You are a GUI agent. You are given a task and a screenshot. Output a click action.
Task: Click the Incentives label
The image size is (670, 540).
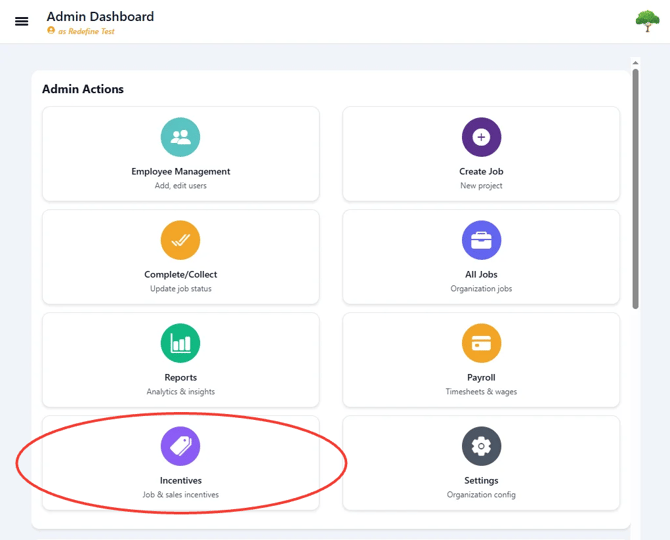tap(181, 480)
